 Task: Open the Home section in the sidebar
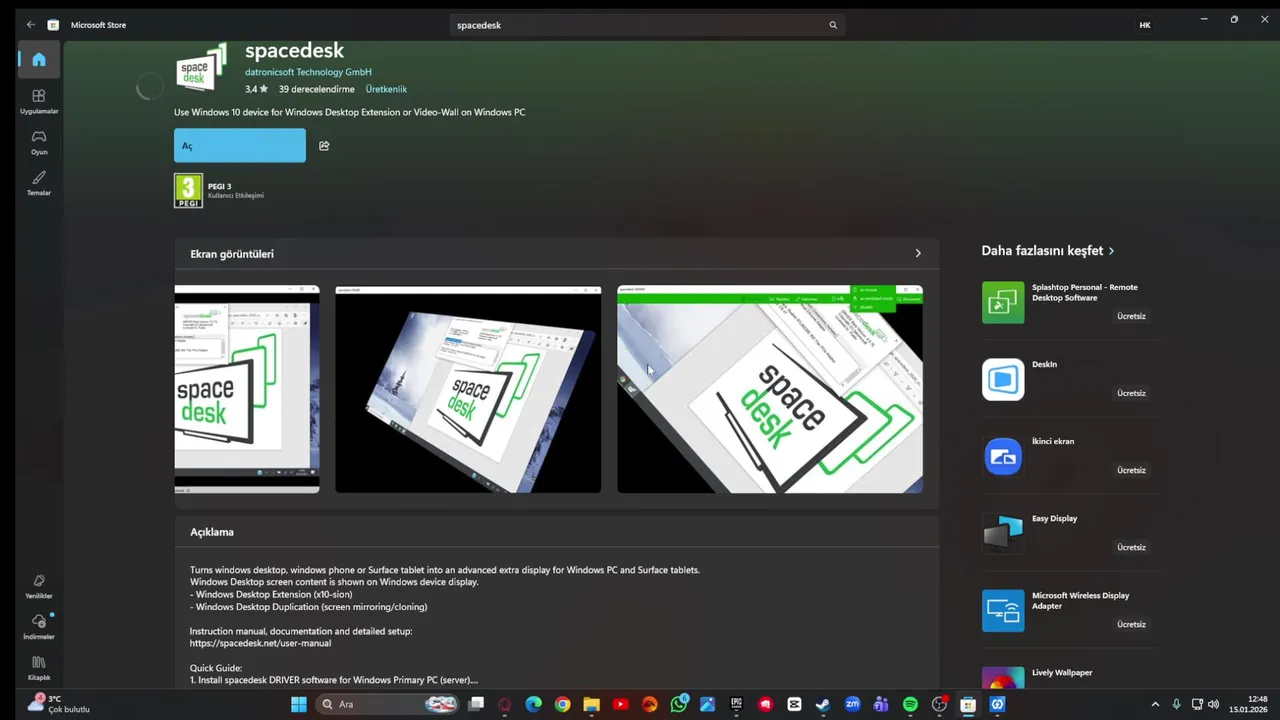coord(39,60)
